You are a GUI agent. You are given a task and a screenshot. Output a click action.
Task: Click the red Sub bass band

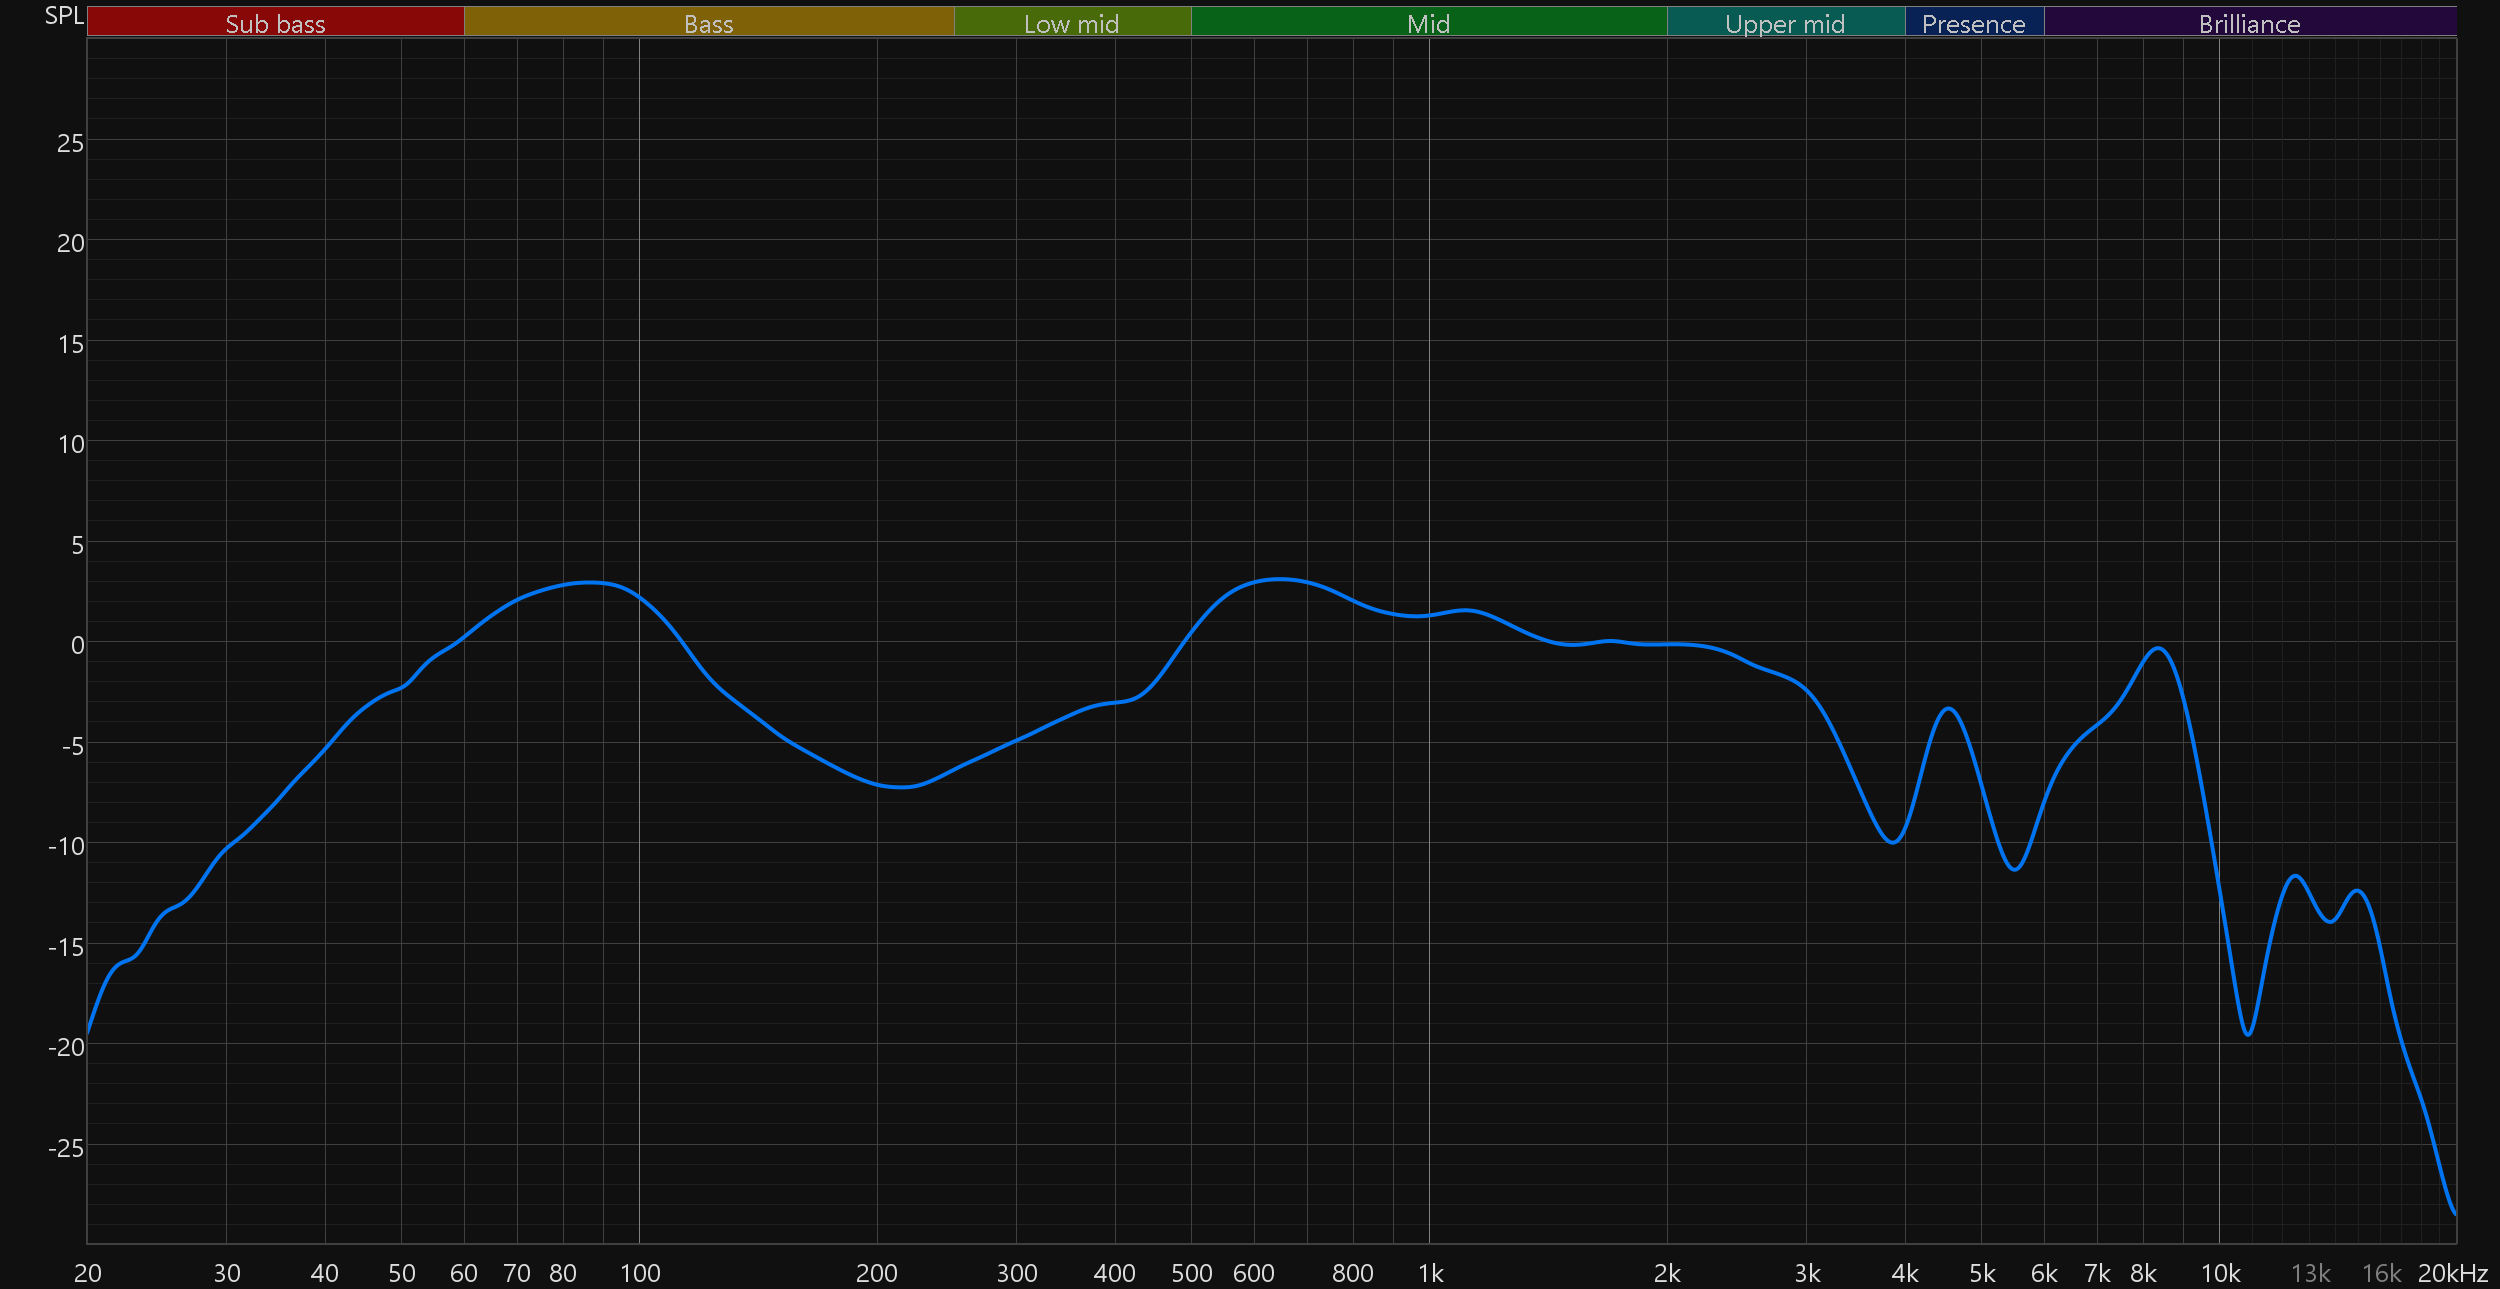275,23
